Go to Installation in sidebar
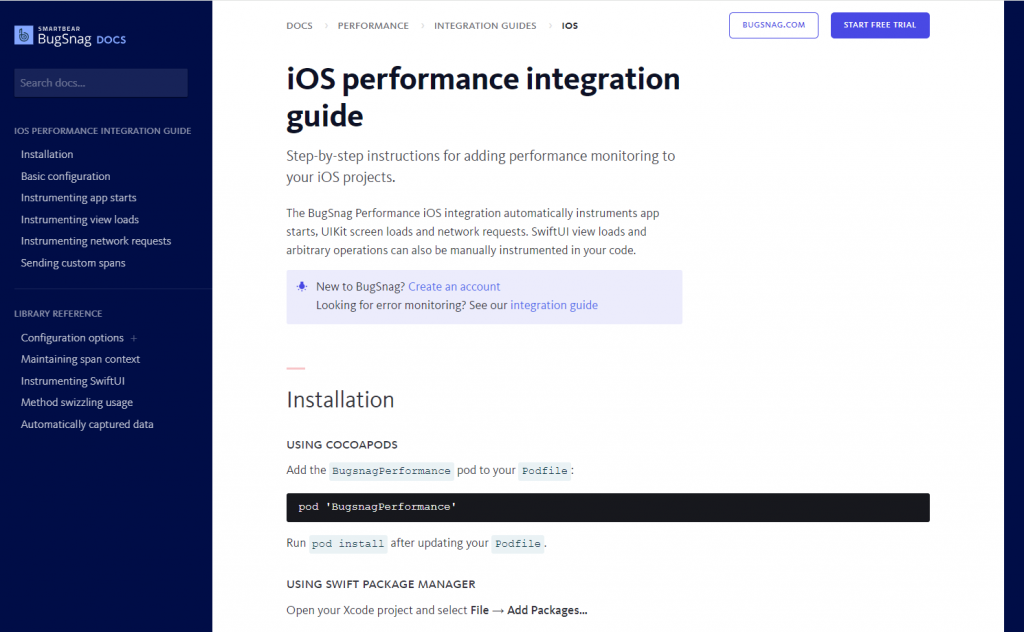This screenshot has height=632, width=1024. 47,154
